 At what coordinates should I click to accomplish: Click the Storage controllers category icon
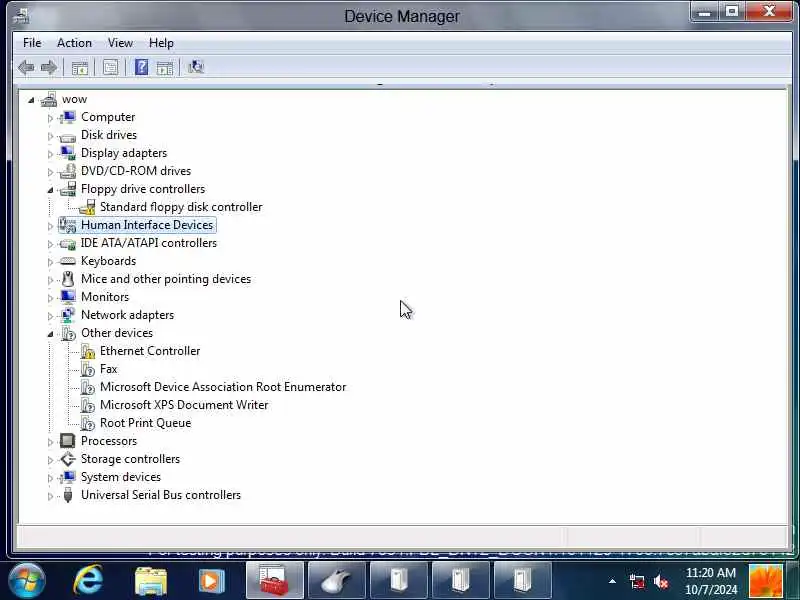(67, 459)
